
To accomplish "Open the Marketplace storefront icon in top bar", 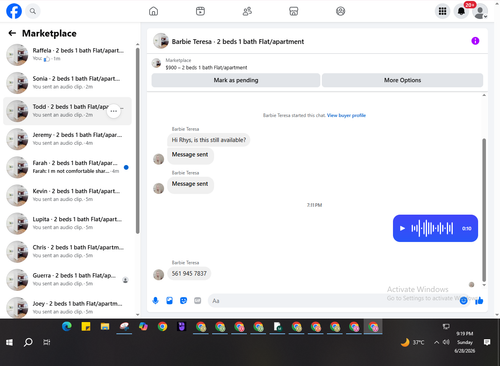I will click(x=294, y=11).
